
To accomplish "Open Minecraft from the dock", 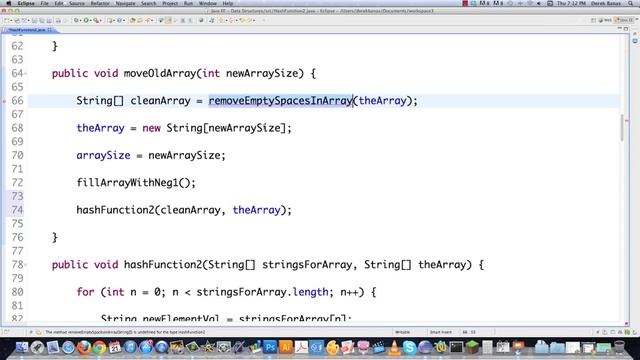I will [x=472, y=347].
